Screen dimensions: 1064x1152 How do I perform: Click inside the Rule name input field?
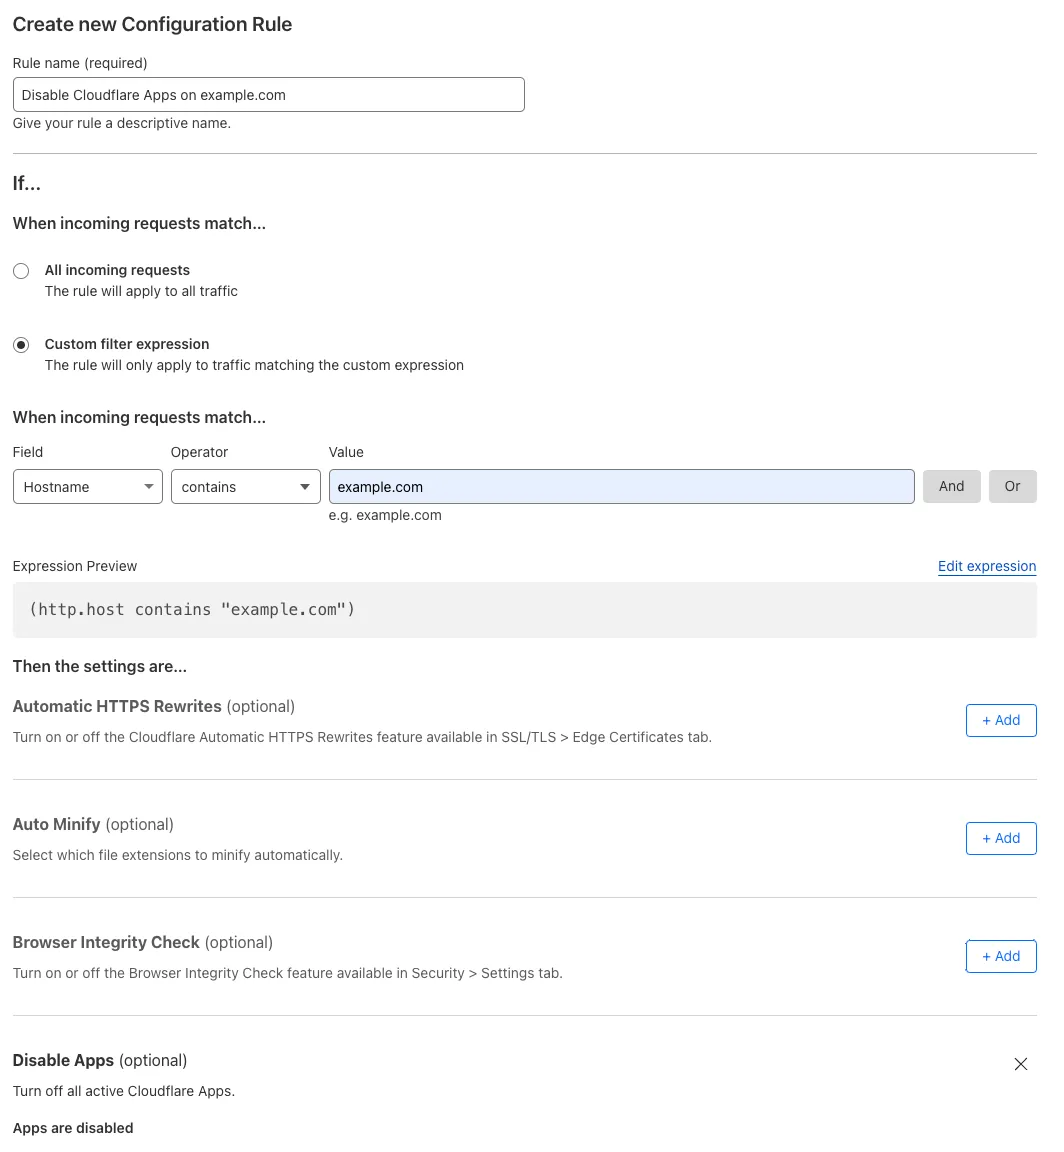[x=268, y=94]
